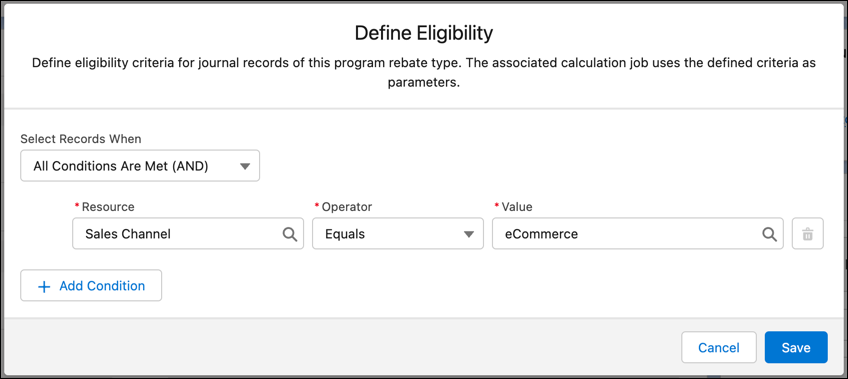Click the Resource field containing Sales Channel

(188, 234)
